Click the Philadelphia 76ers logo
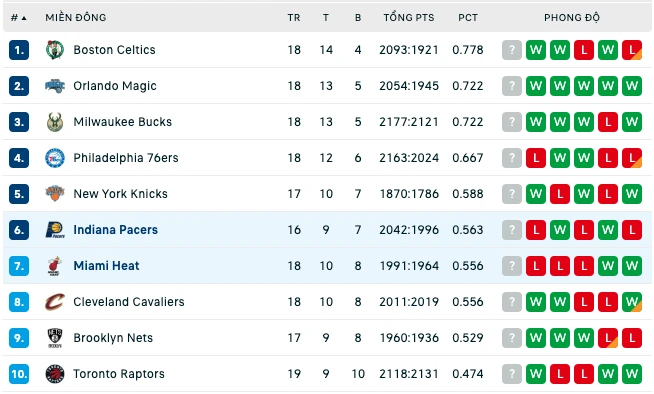The image size is (654, 394). tap(55, 158)
